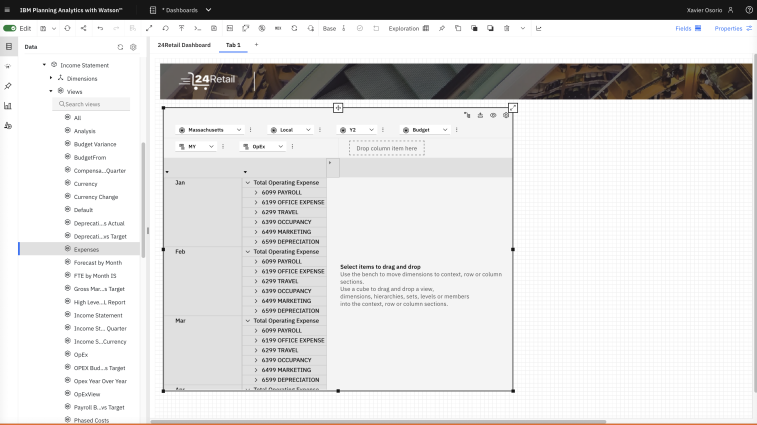Open the save options dropdown arrow
This screenshot has height=425, width=757.
(54, 28)
